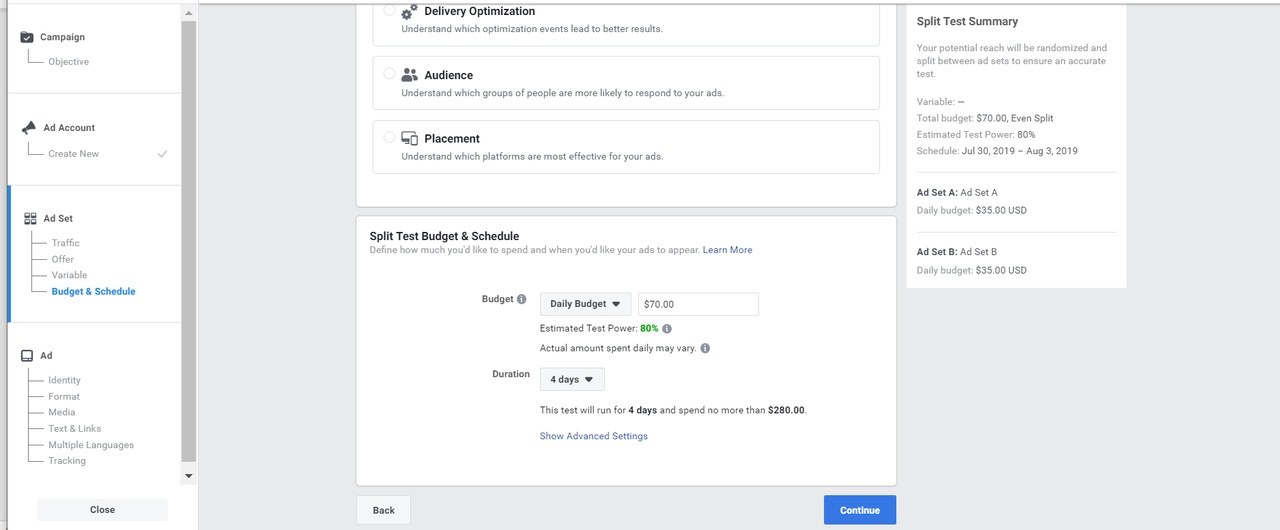Click the info icon next to Budget
This screenshot has width=1280, height=530.
[x=521, y=299]
